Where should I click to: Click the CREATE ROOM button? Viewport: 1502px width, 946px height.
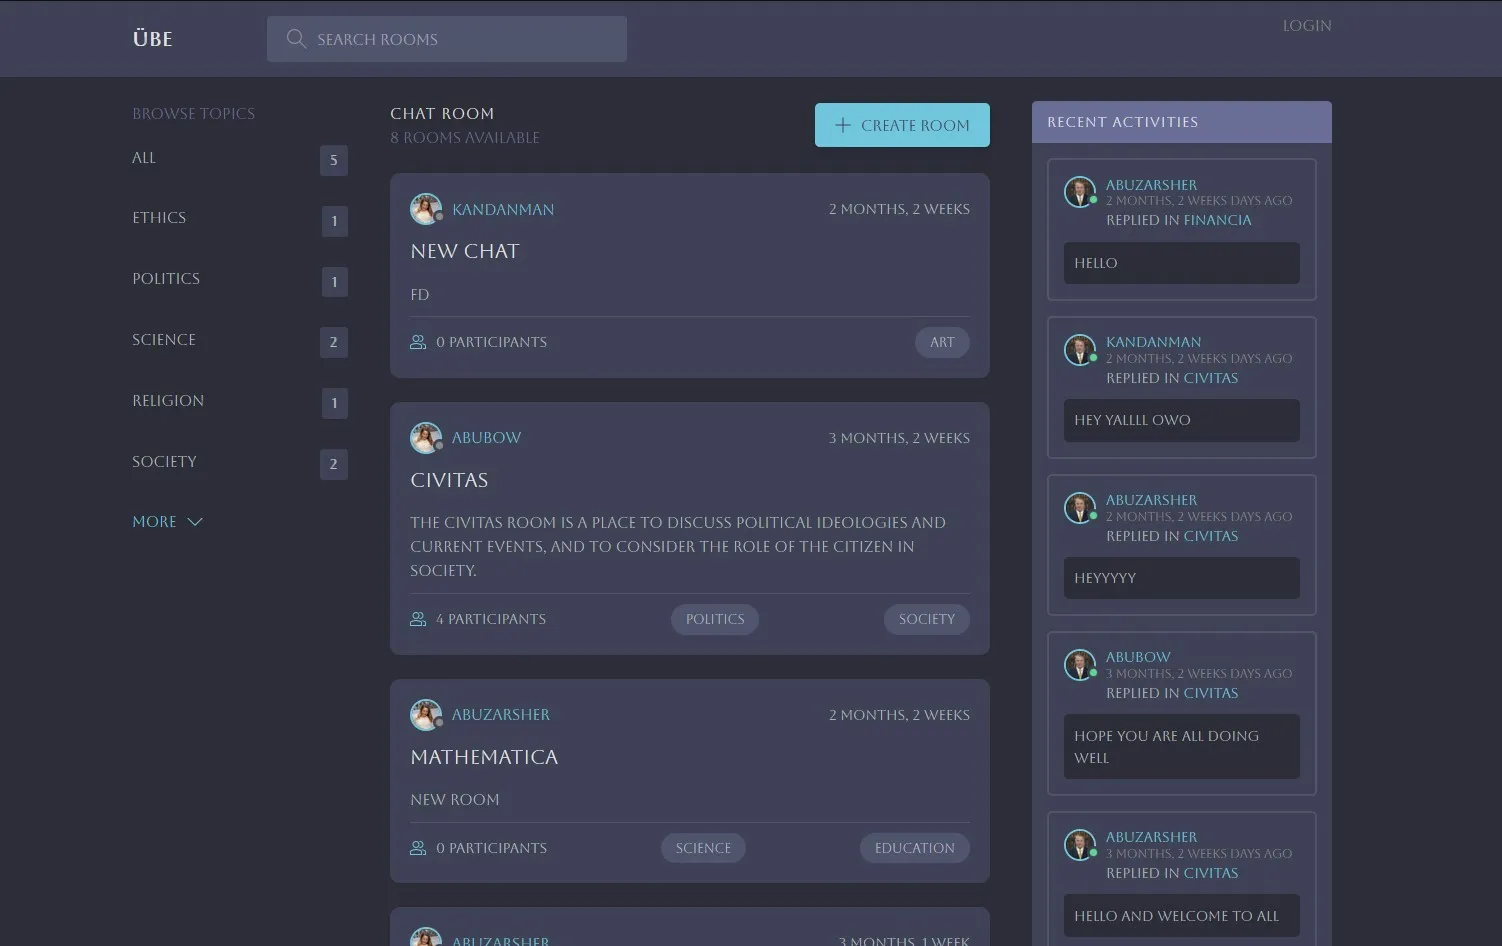pos(902,124)
